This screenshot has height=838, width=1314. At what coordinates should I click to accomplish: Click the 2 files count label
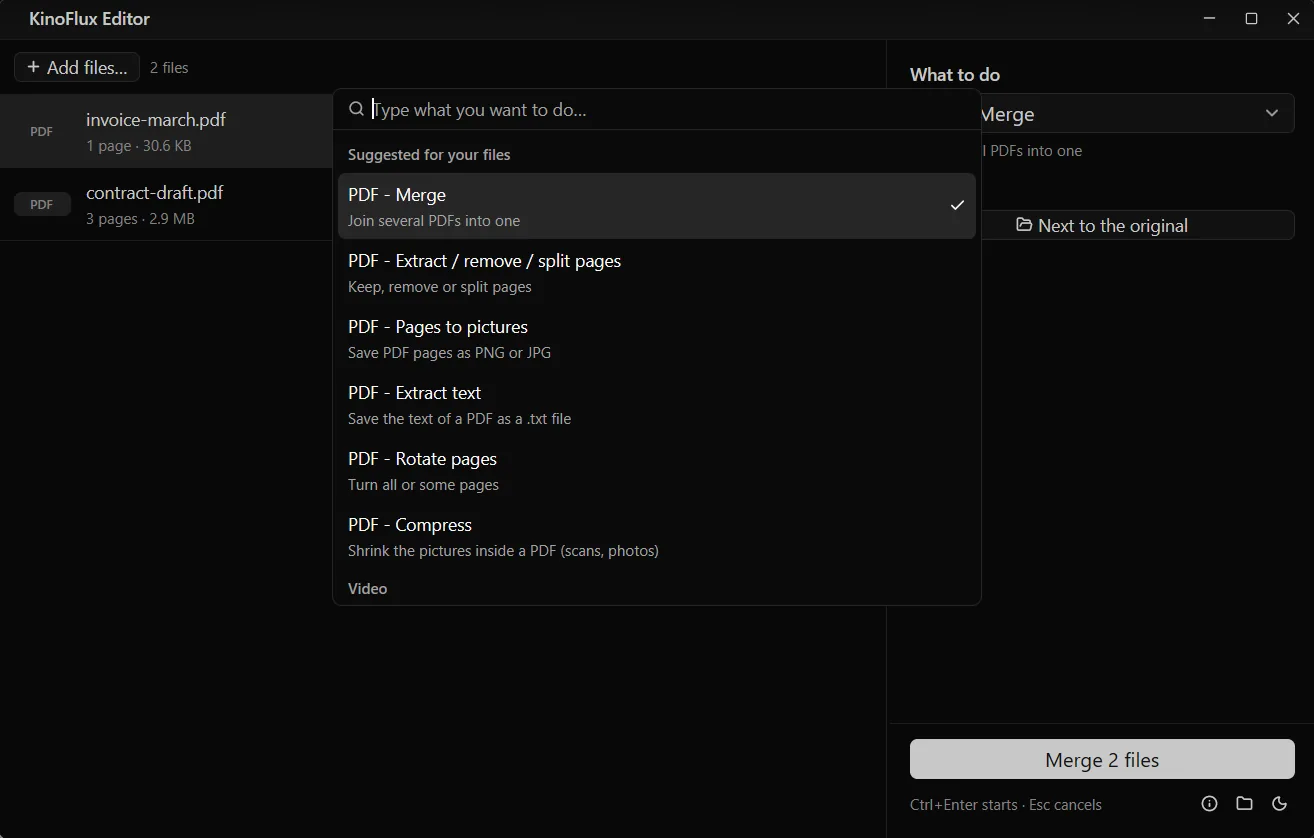(169, 68)
